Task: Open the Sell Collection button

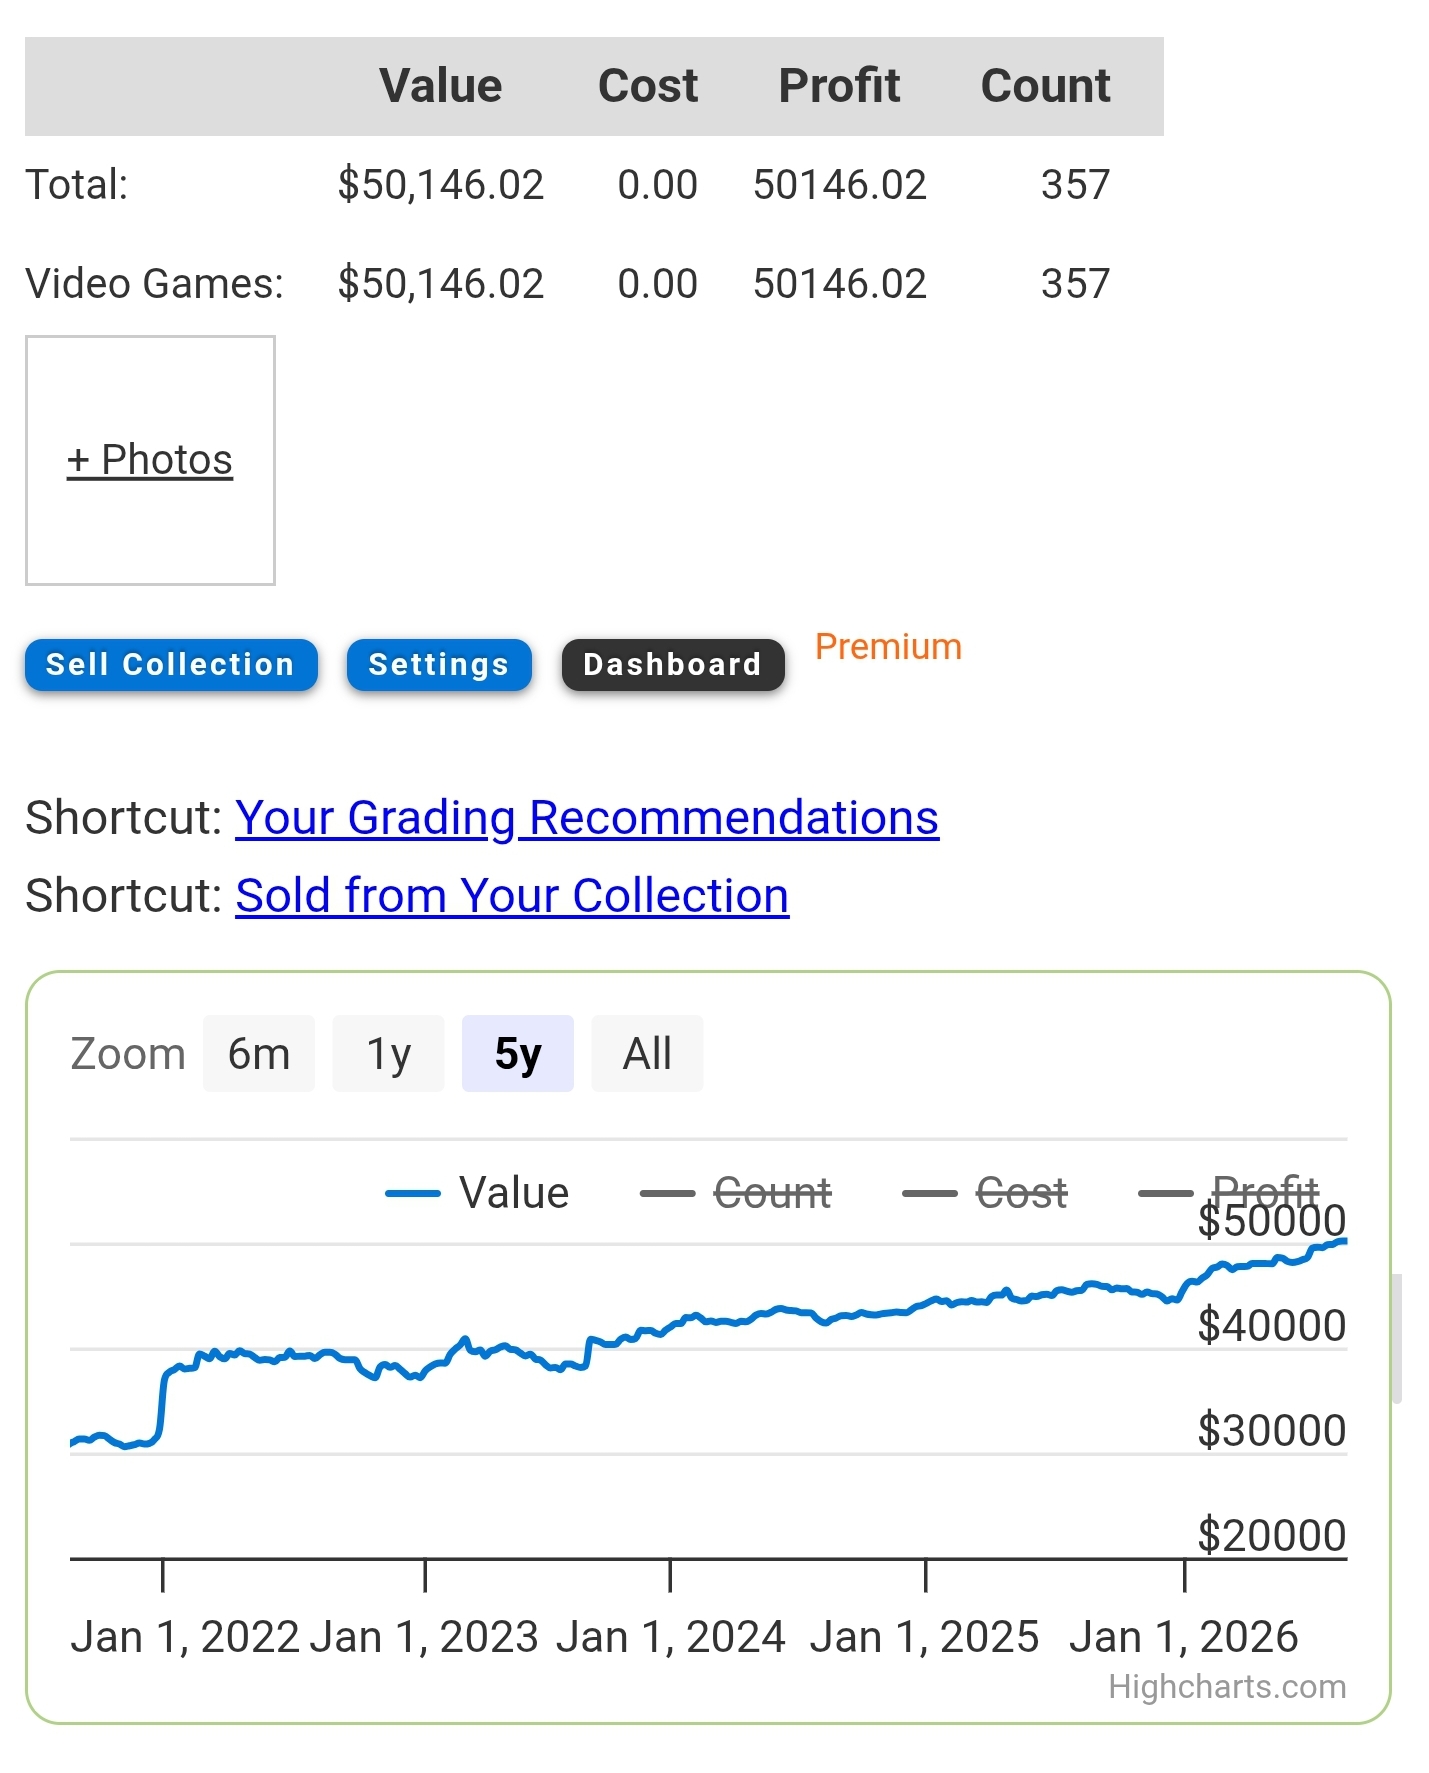Action: (171, 665)
